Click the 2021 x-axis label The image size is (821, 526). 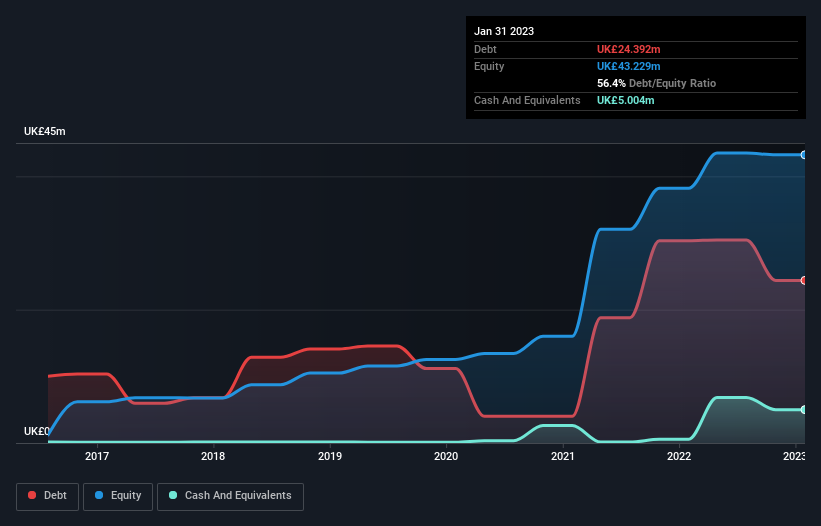(563, 456)
